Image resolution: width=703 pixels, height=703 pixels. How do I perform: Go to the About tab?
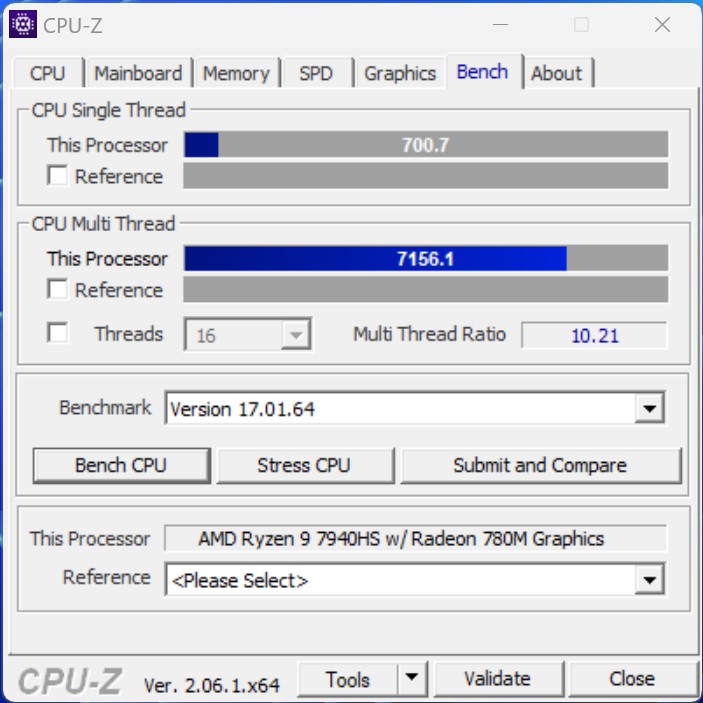[557, 73]
